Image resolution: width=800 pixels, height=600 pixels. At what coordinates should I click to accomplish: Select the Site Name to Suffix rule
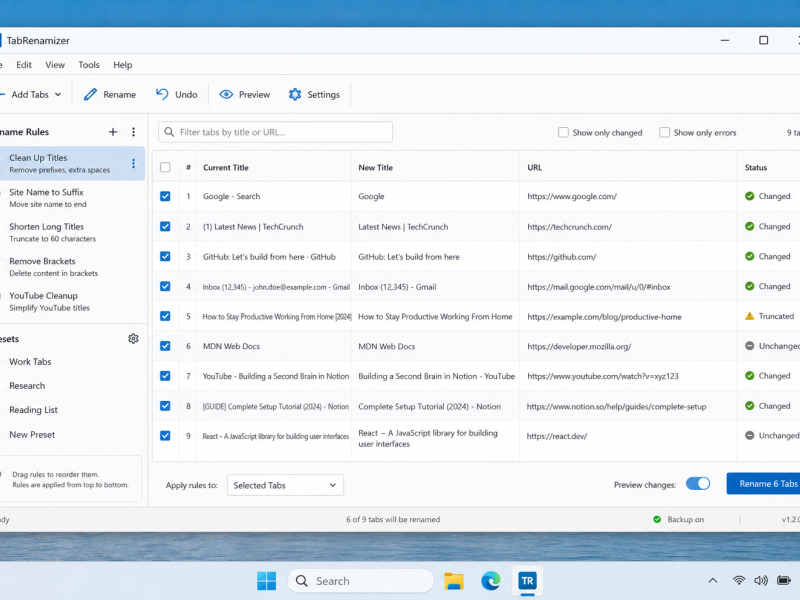pos(72,198)
